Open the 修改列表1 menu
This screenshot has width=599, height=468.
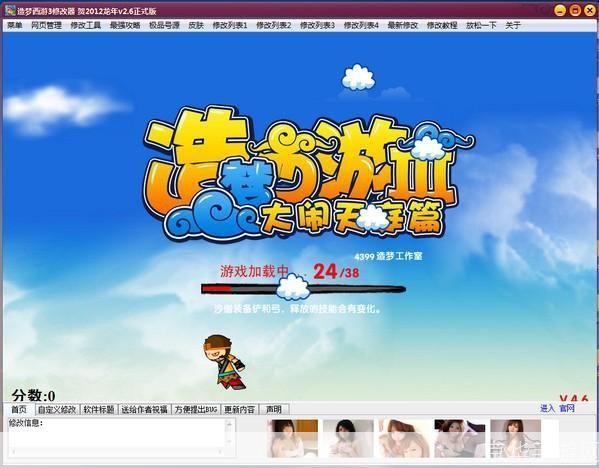[x=230, y=26]
